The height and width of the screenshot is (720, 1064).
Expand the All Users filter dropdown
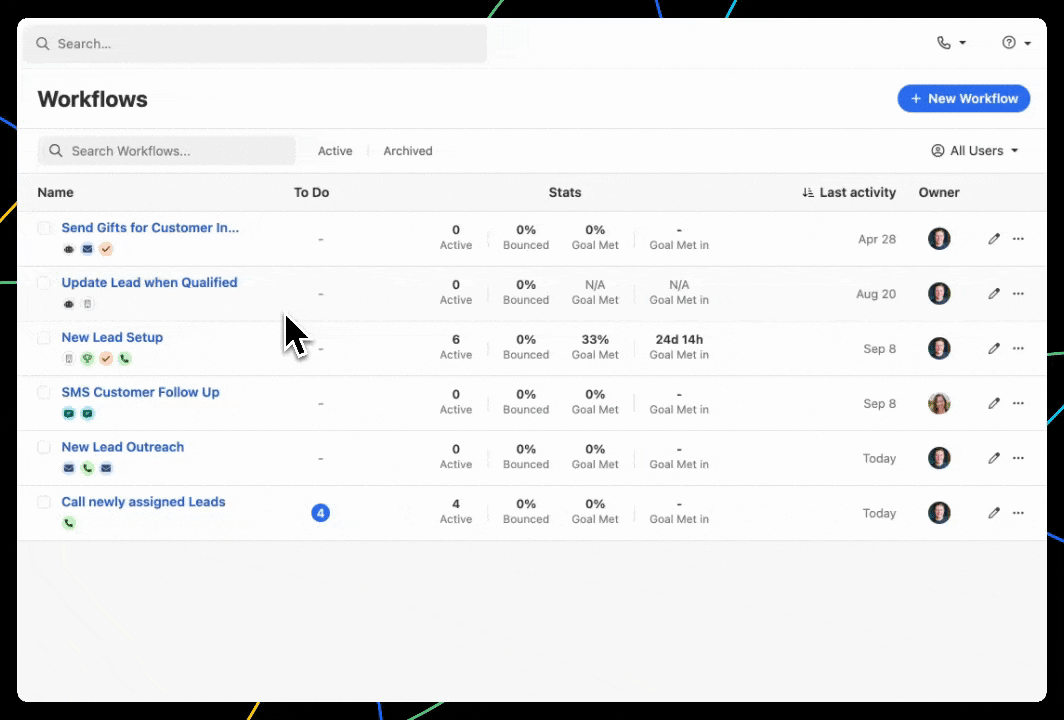(x=974, y=151)
